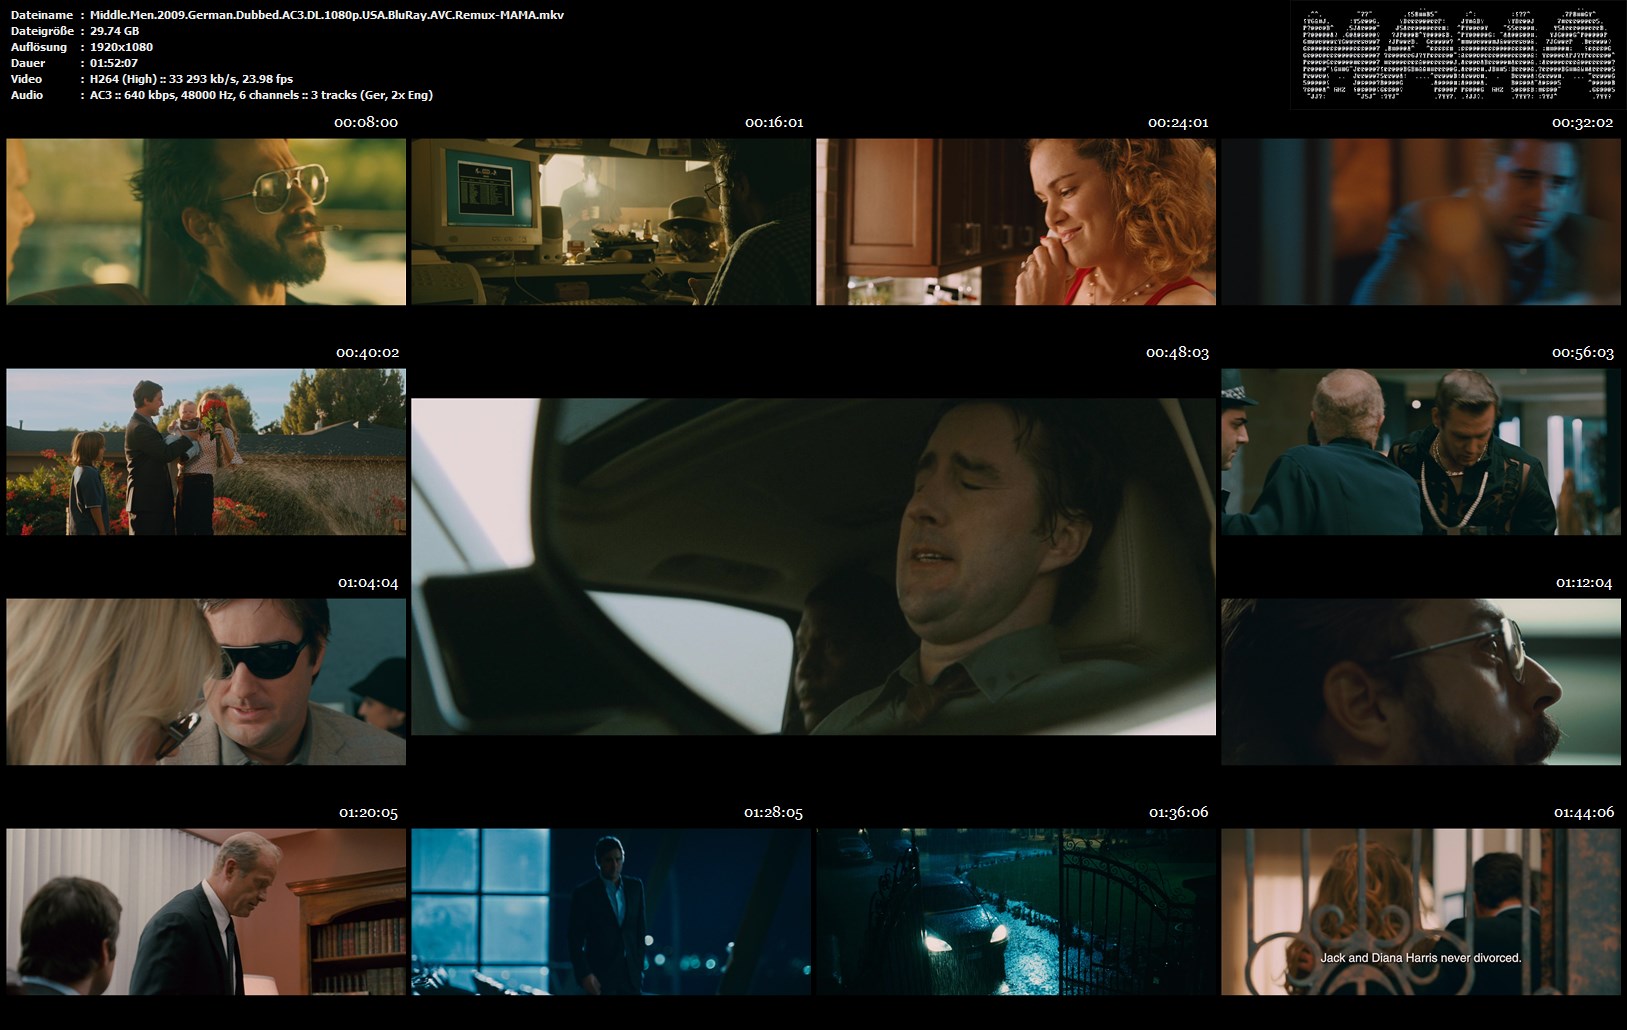Click the "Dateiname" label
The image size is (1627, 1030).
pos(42,15)
